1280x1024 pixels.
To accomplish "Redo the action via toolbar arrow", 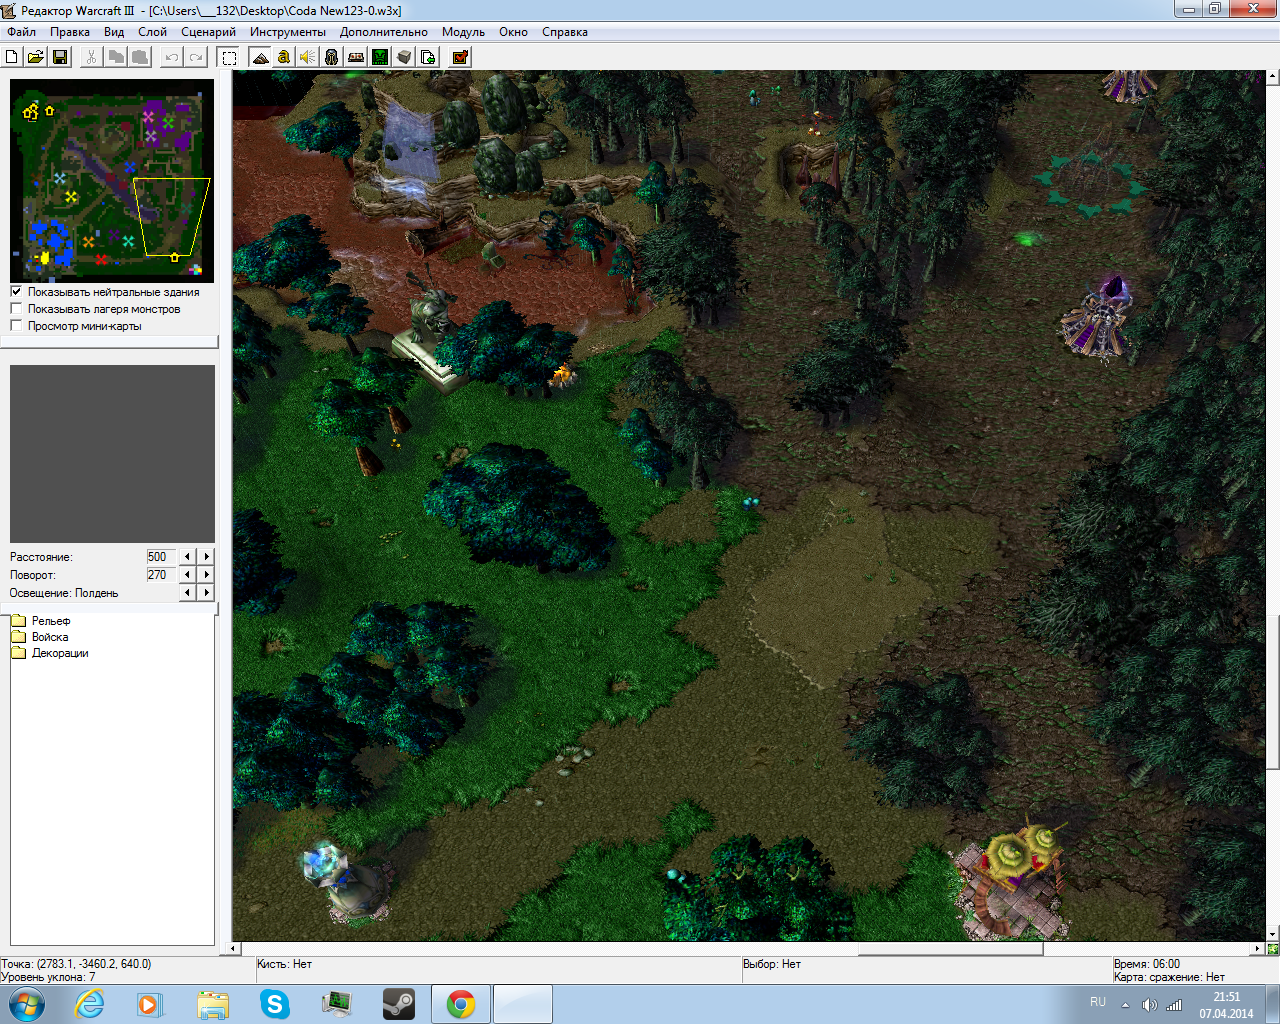I will point(196,57).
